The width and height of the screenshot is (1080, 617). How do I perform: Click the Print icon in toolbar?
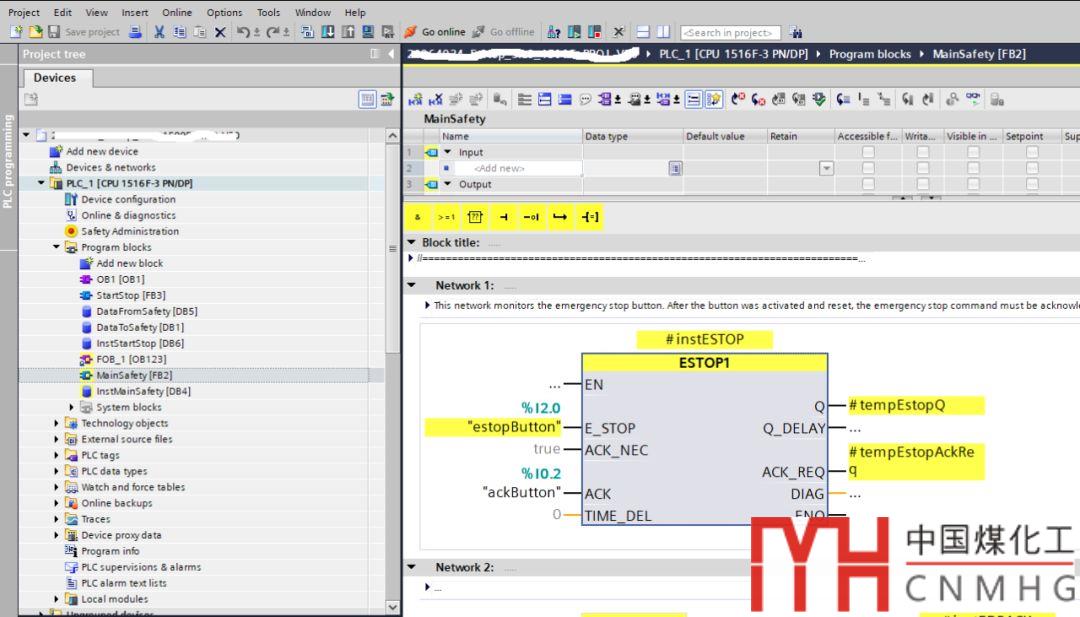click(x=135, y=32)
